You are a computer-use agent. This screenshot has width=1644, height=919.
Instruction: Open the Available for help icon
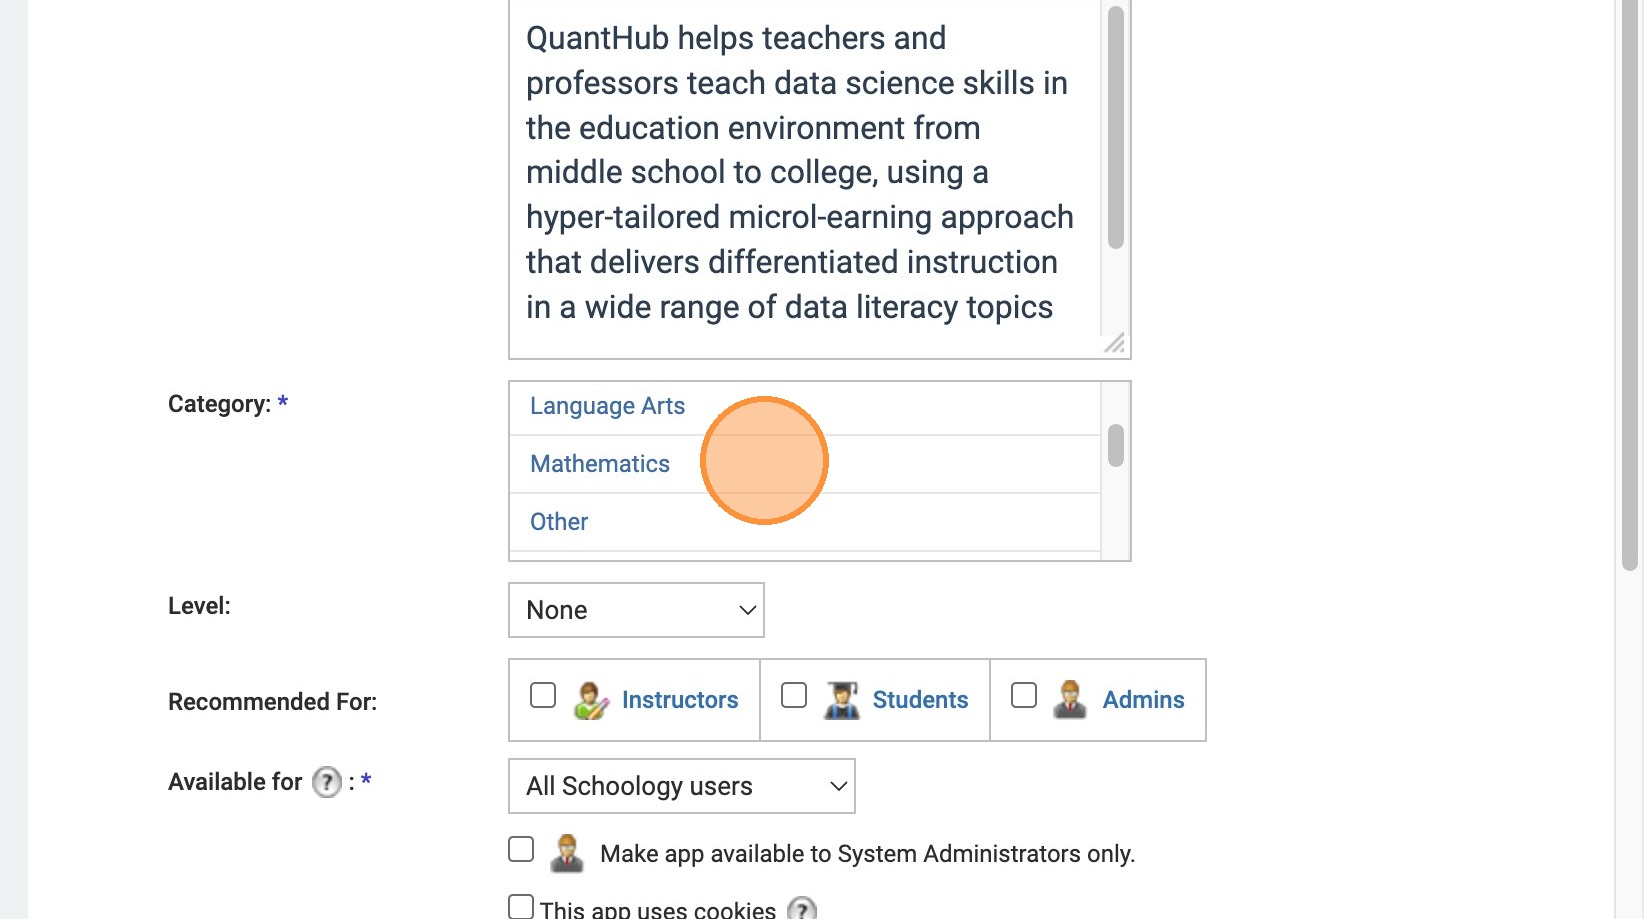[x=327, y=782]
